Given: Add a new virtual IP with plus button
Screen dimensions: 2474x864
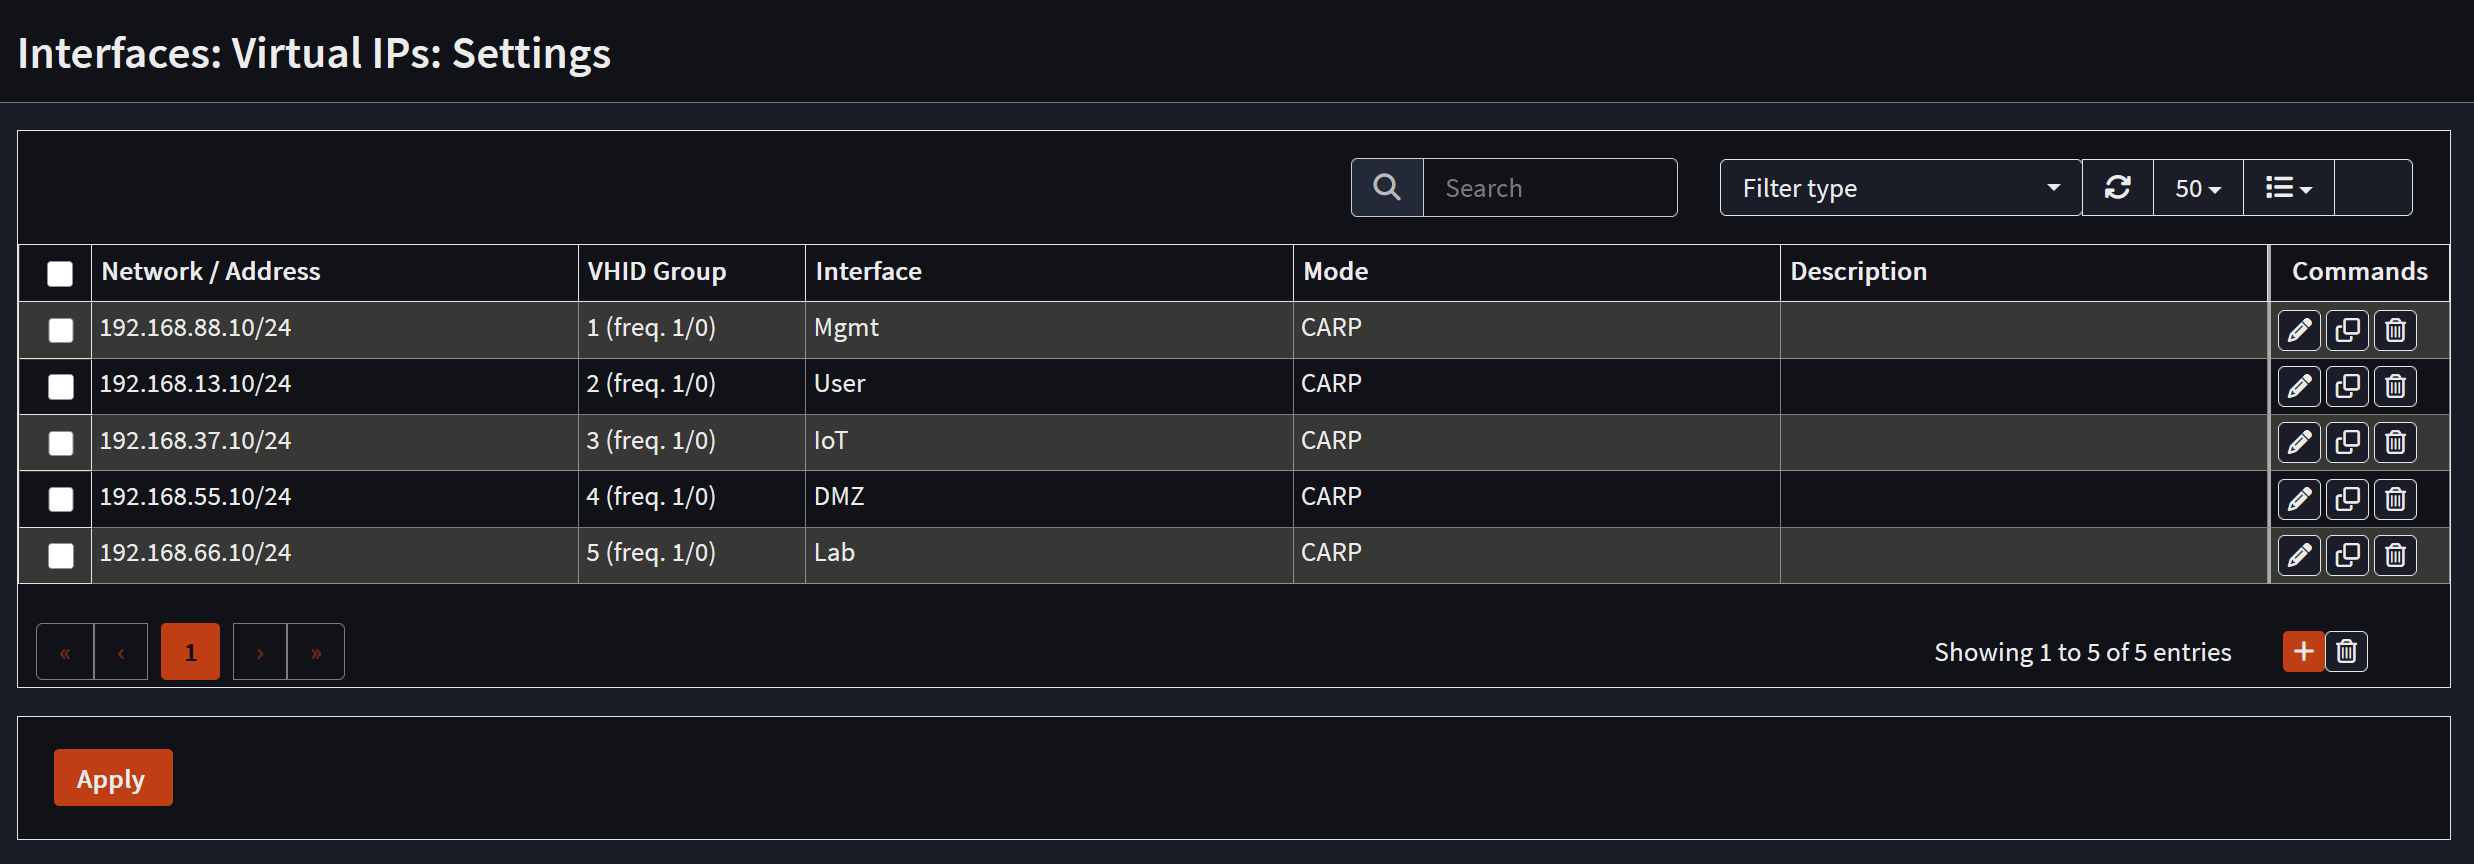Looking at the screenshot, I should tap(2303, 652).
